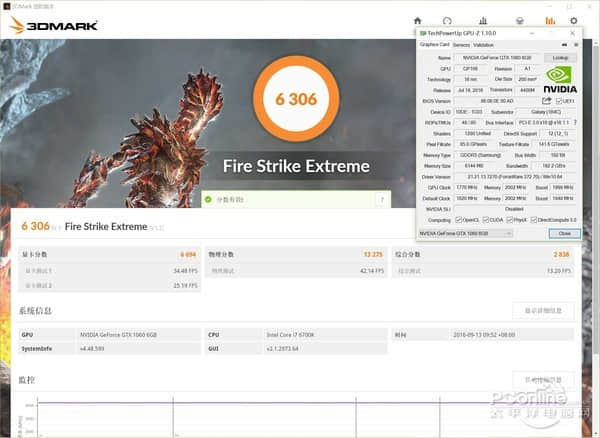
Task: Click the question mark on the score validity bar
Action: pos(382,200)
